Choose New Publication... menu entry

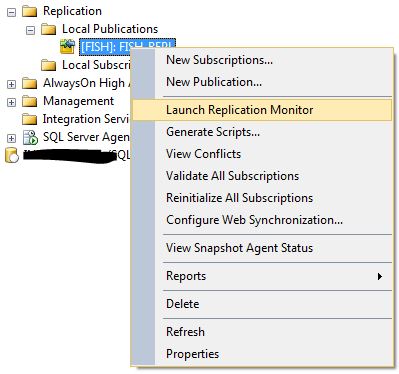click(261, 82)
